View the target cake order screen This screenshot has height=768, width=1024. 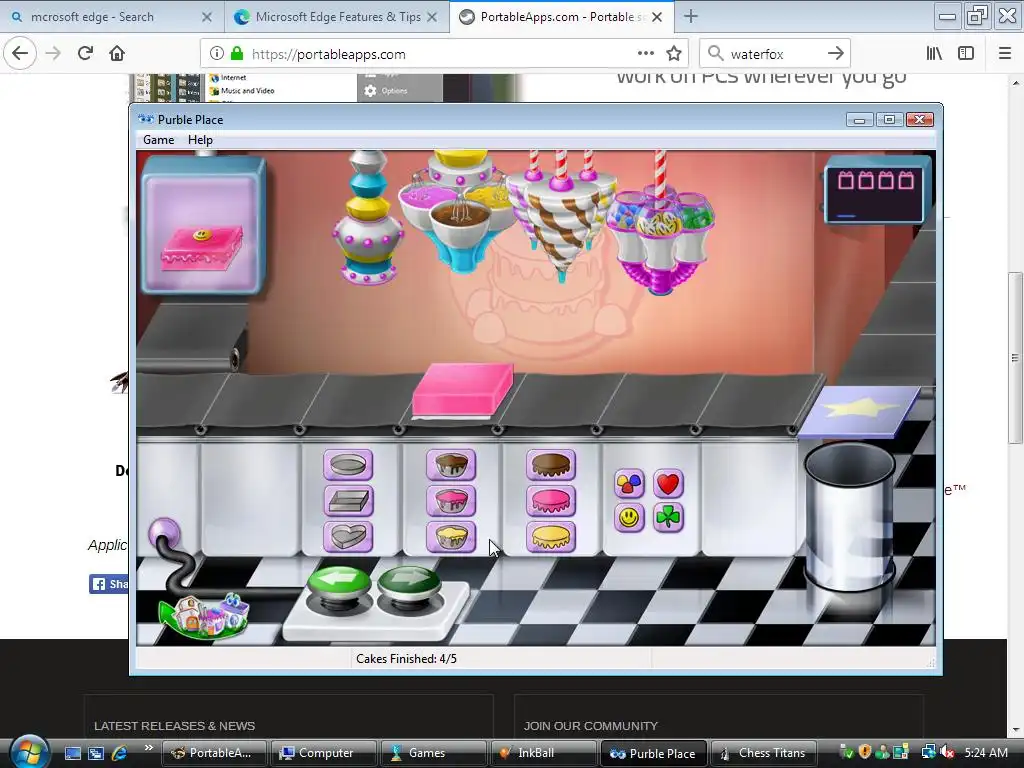(203, 225)
